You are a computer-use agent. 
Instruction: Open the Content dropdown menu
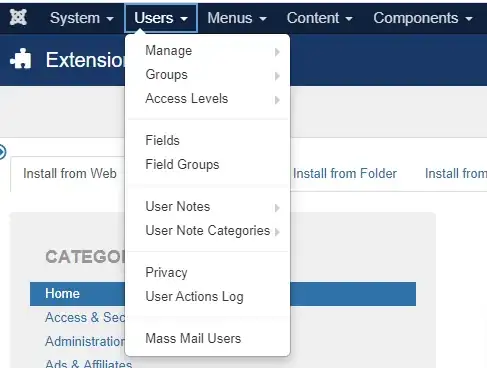click(319, 18)
